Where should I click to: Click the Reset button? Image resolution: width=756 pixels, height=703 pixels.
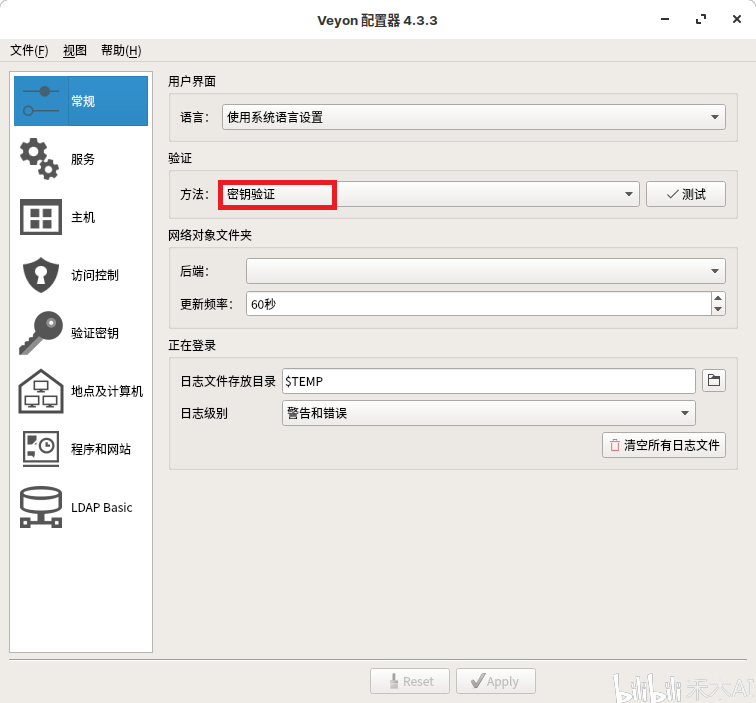410,681
